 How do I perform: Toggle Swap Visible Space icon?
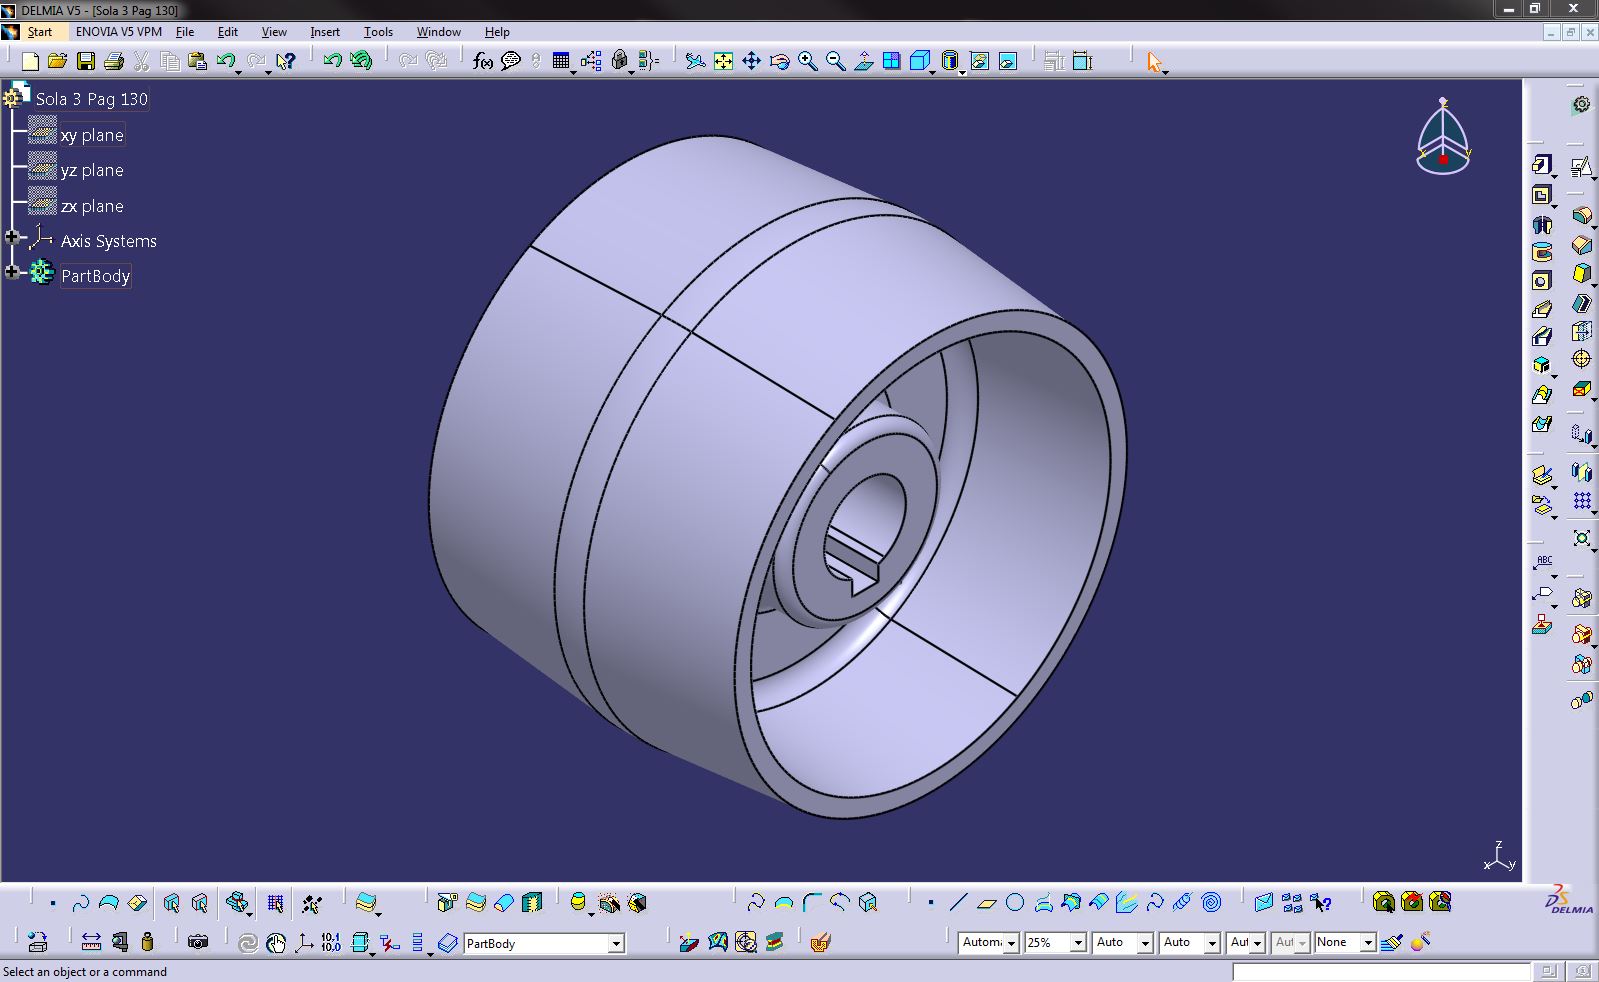pyautogui.click(x=1008, y=61)
